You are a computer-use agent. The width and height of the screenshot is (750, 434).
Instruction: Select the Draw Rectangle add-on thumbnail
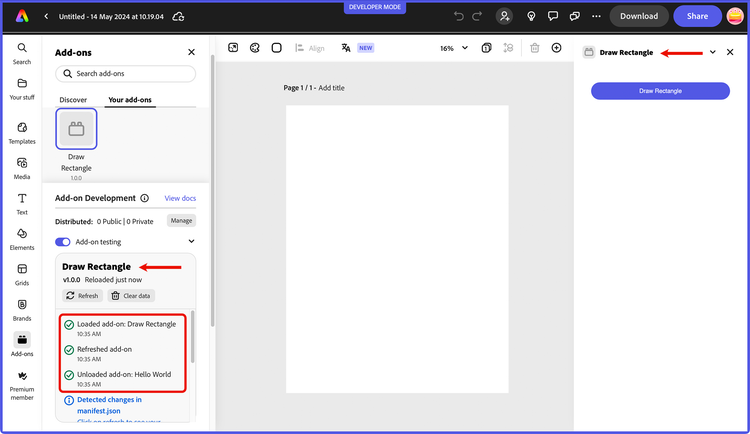76,129
